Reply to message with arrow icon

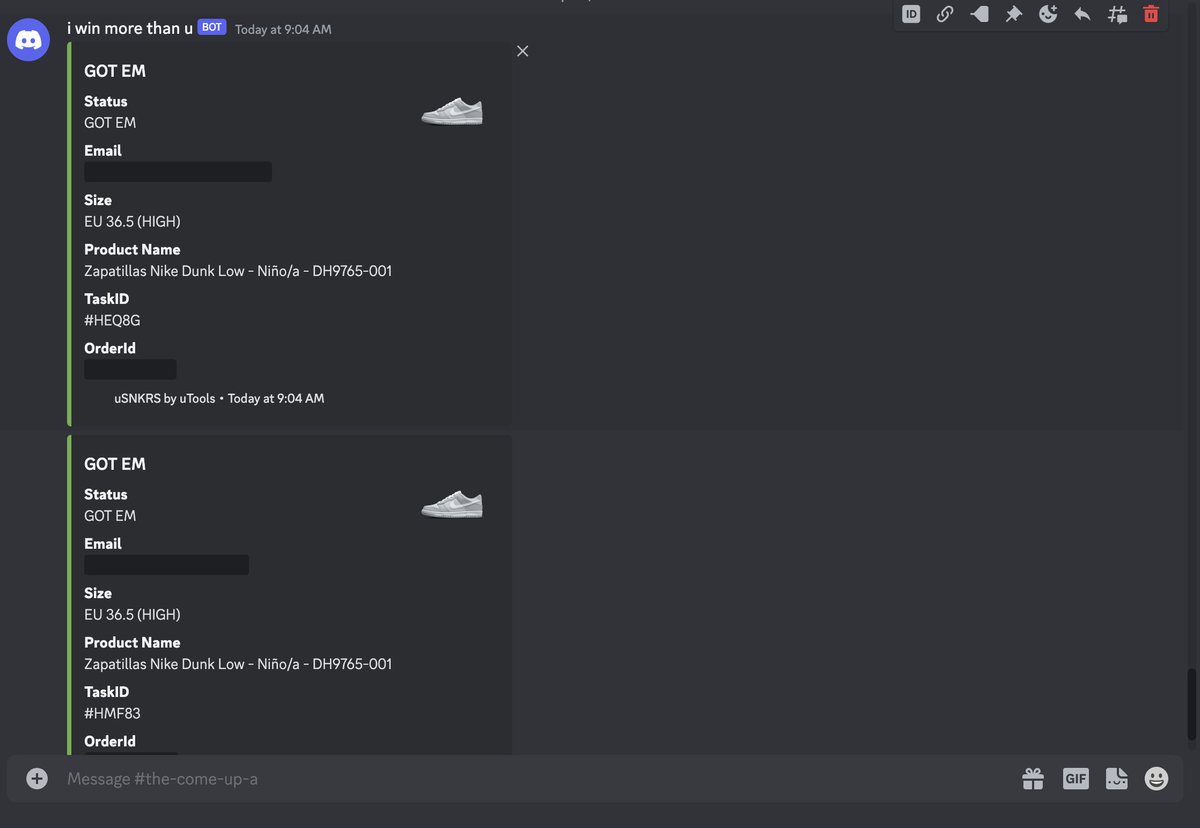click(1082, 14)
